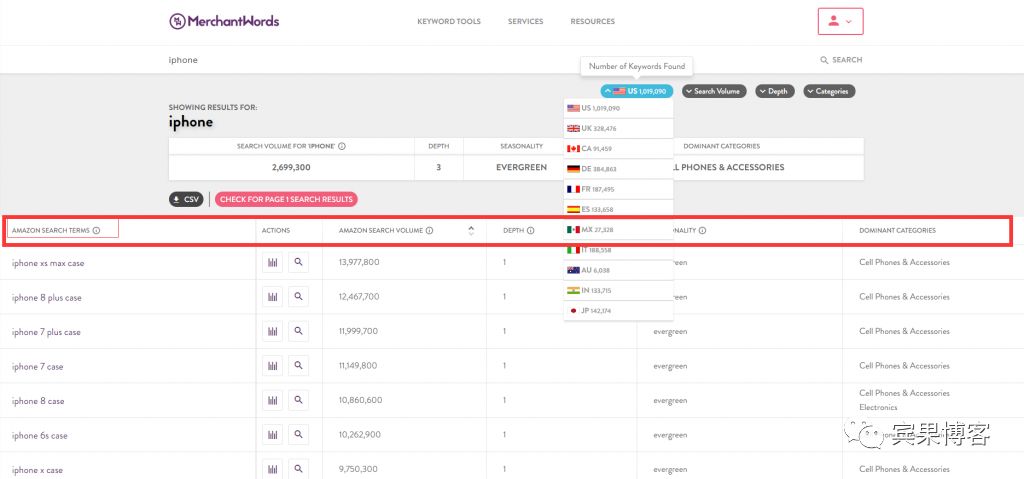1024x479 pixels.
Task: Click info icon next to Depth column
Action: [530, 231]
